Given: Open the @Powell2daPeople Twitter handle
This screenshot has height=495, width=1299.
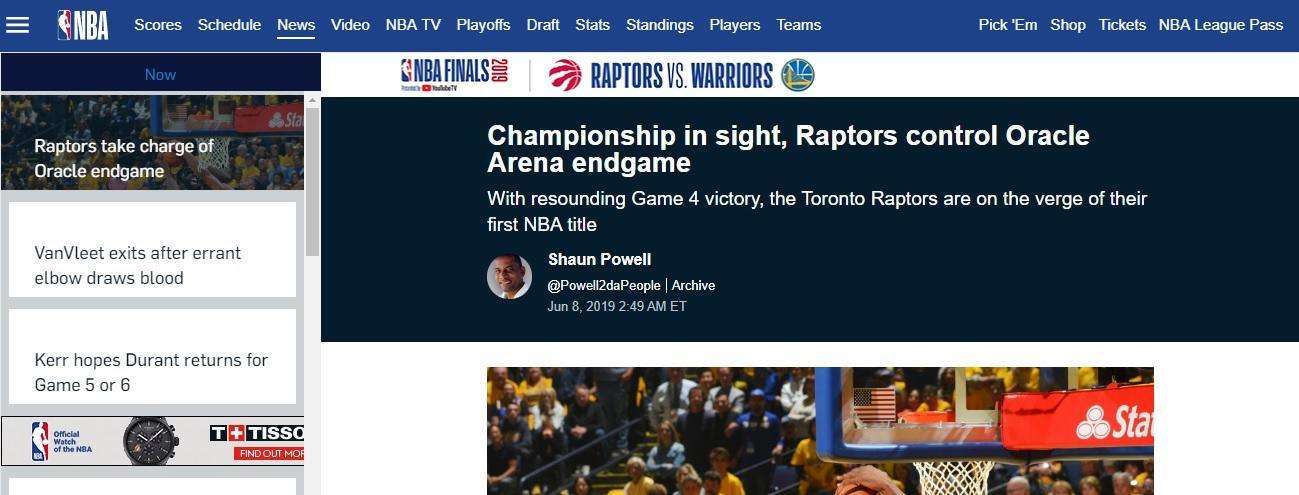Looking at the screenshot, I should 604,285.
